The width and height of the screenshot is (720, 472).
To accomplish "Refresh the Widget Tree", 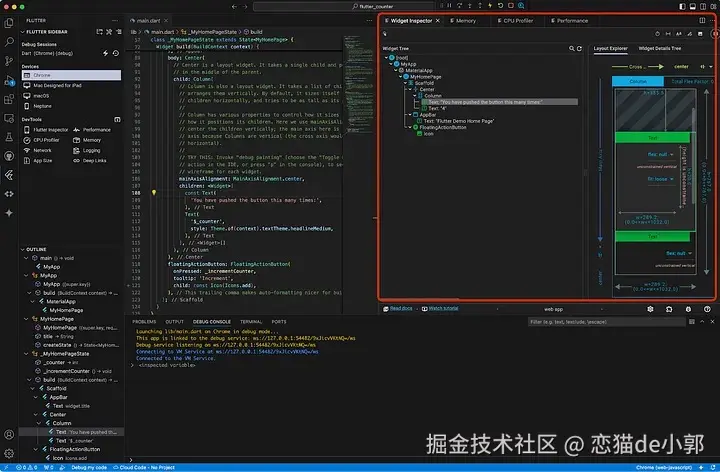I will (x=579, y=48).
